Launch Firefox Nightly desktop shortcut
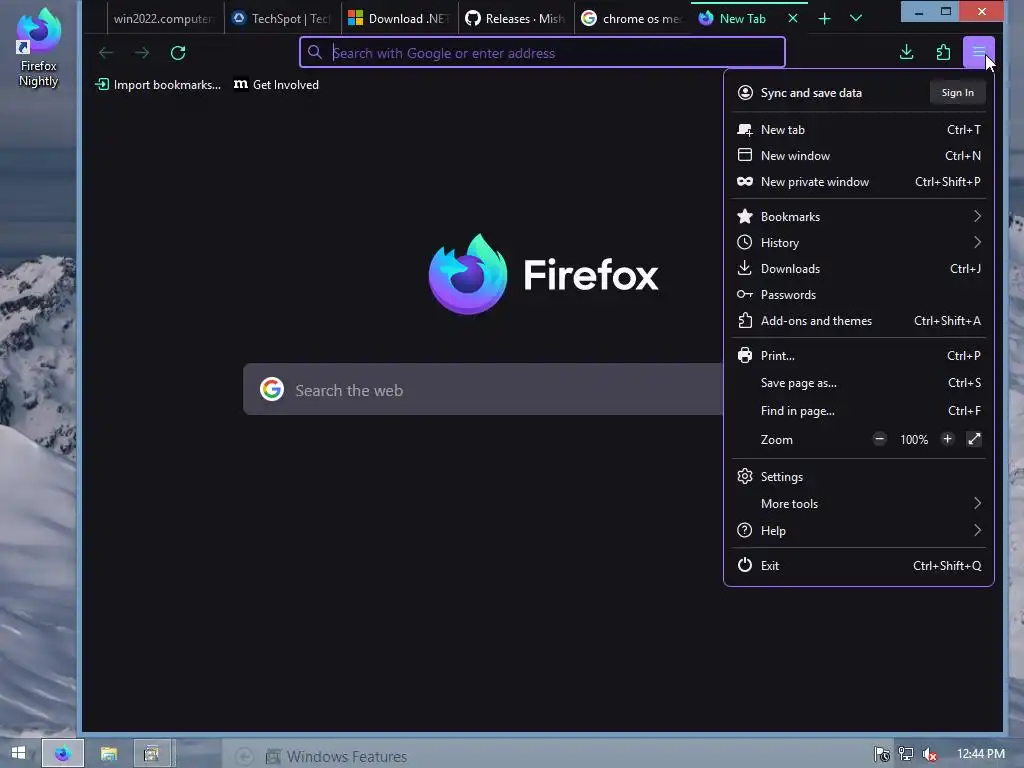The image size is (1024, 768). click(x=39, y=47)
